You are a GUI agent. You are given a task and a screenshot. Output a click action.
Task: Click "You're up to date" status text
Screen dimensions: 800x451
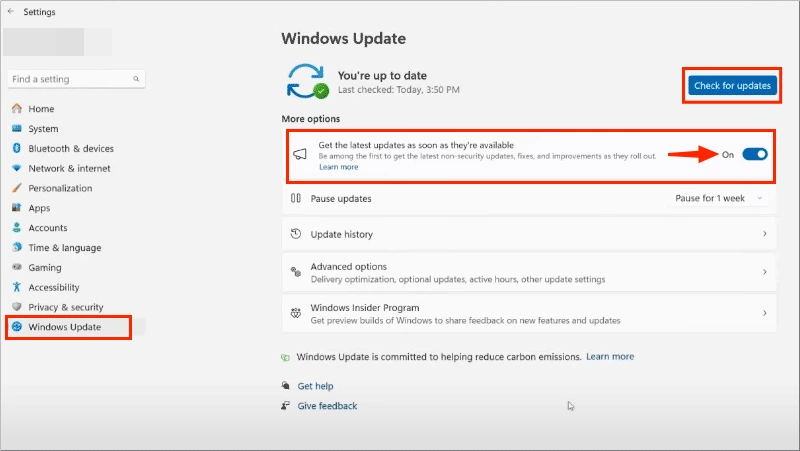point(382,76)
